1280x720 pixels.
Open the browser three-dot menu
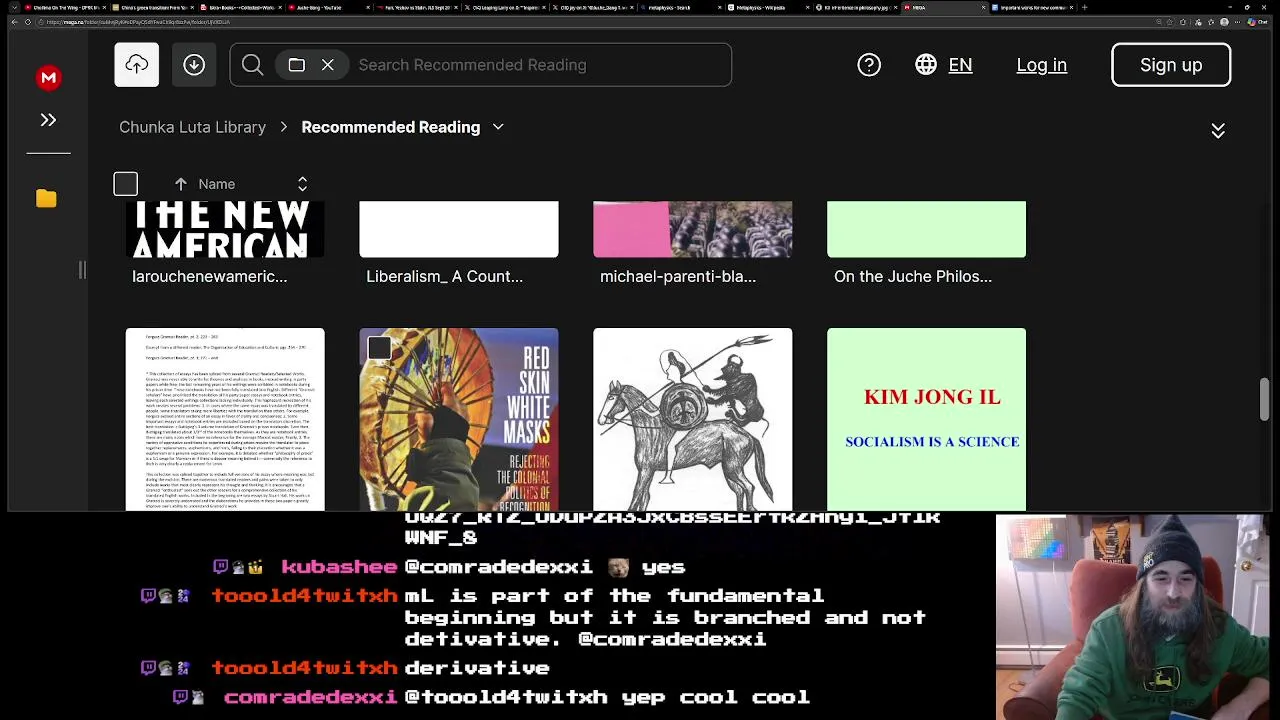[x=1237, y=22]
